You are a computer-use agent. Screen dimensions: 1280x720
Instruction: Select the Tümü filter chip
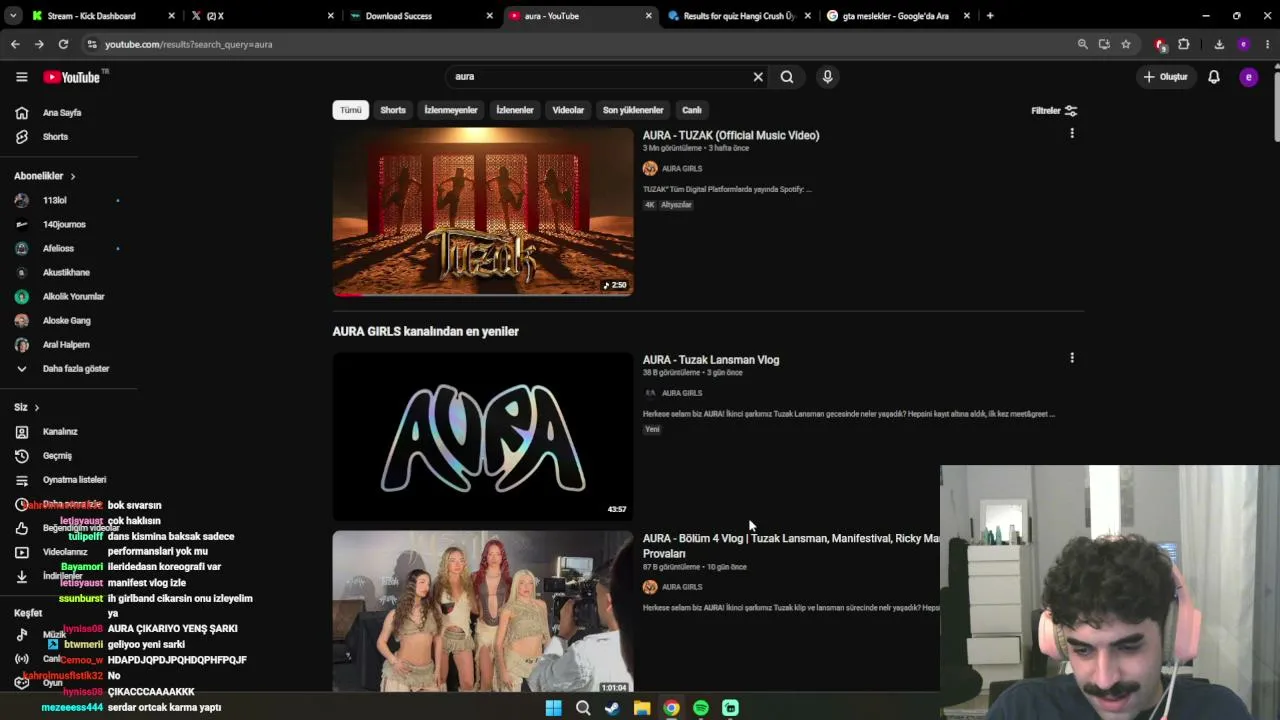click(x=351, y=110)
